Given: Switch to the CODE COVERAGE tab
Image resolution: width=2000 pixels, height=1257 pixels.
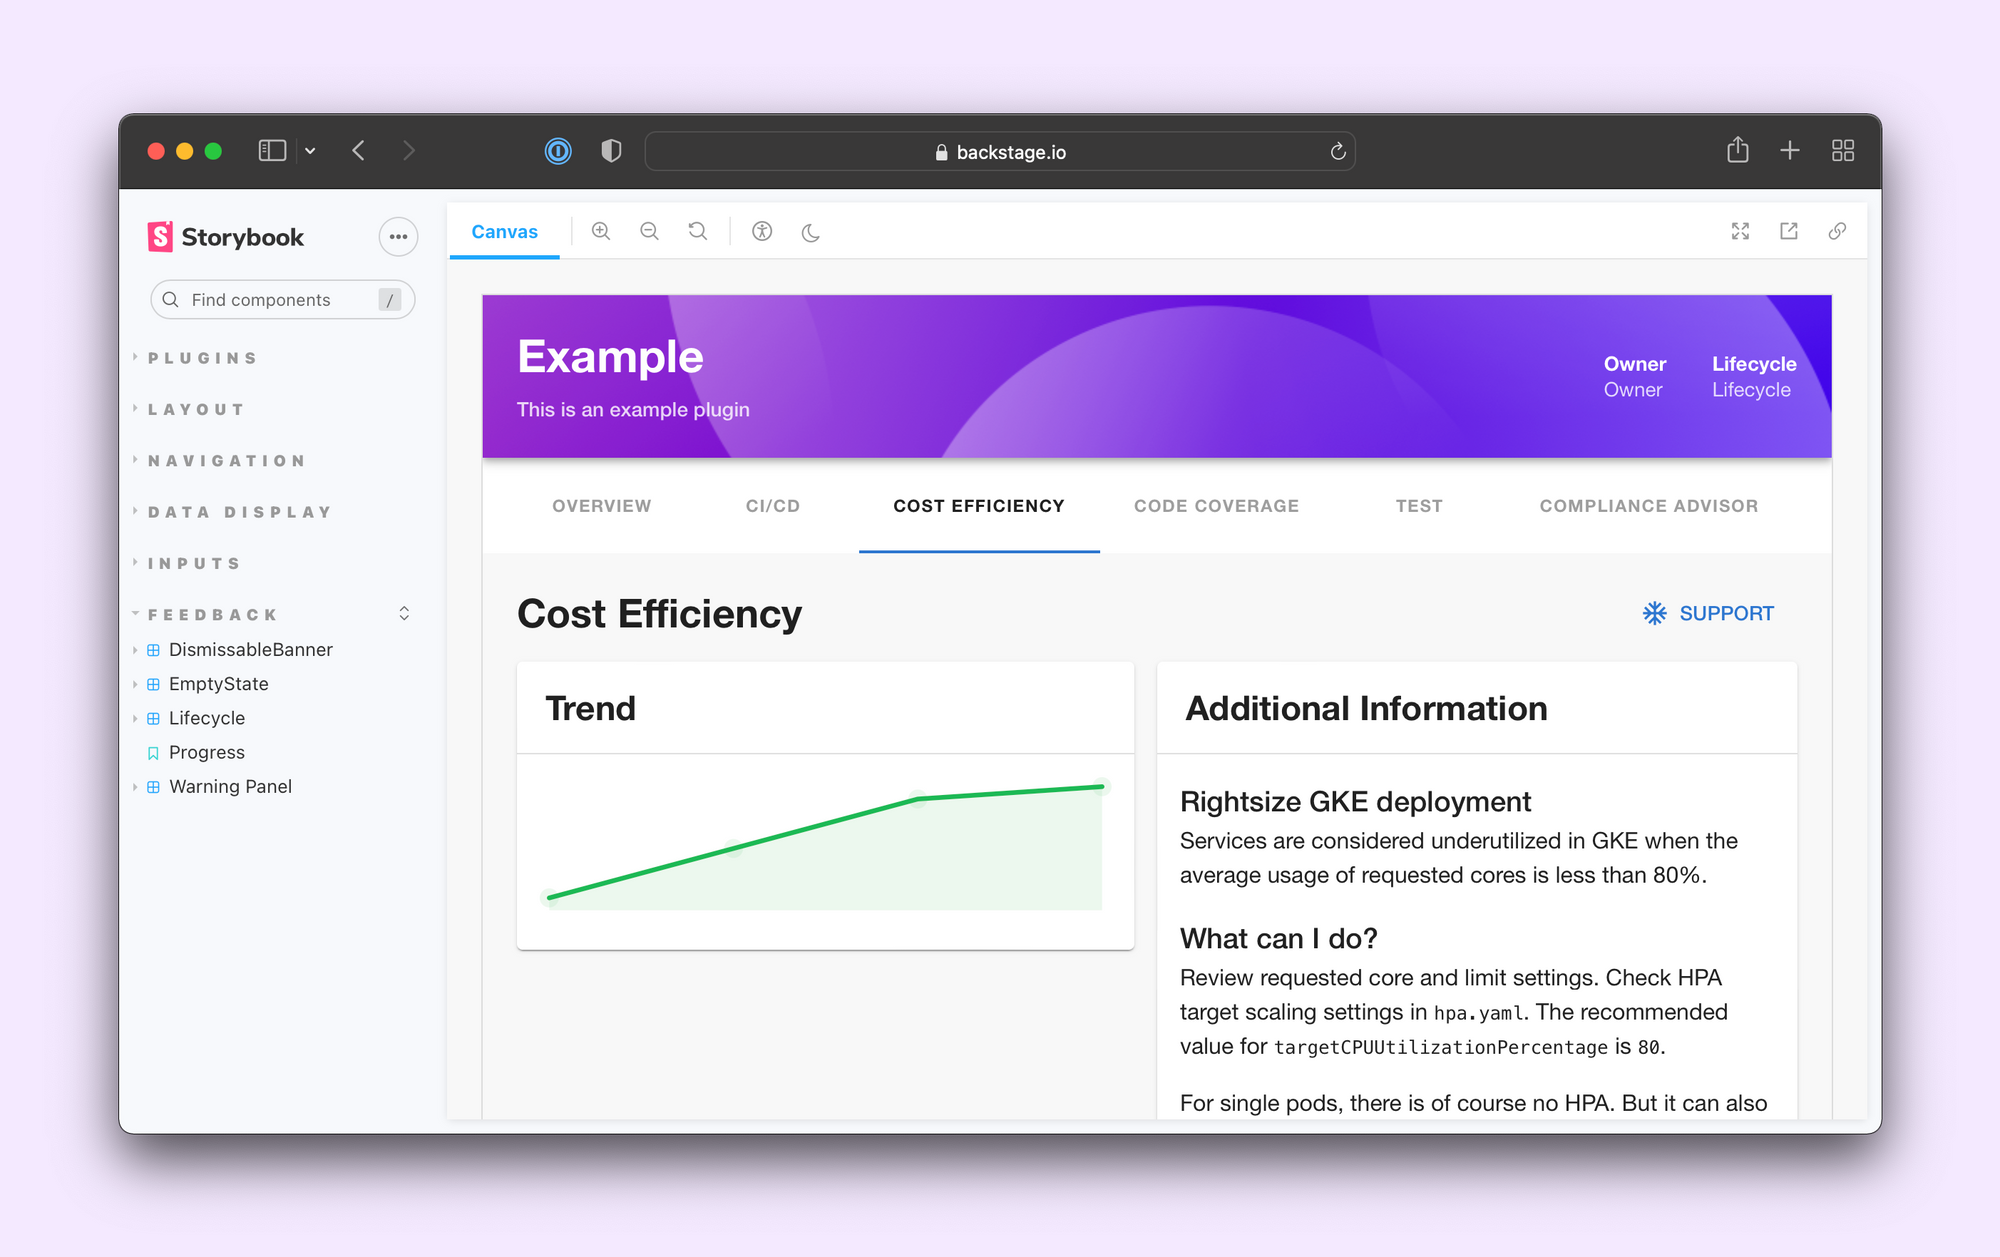Looking at the screenshot, I should tap(1216, 506).
